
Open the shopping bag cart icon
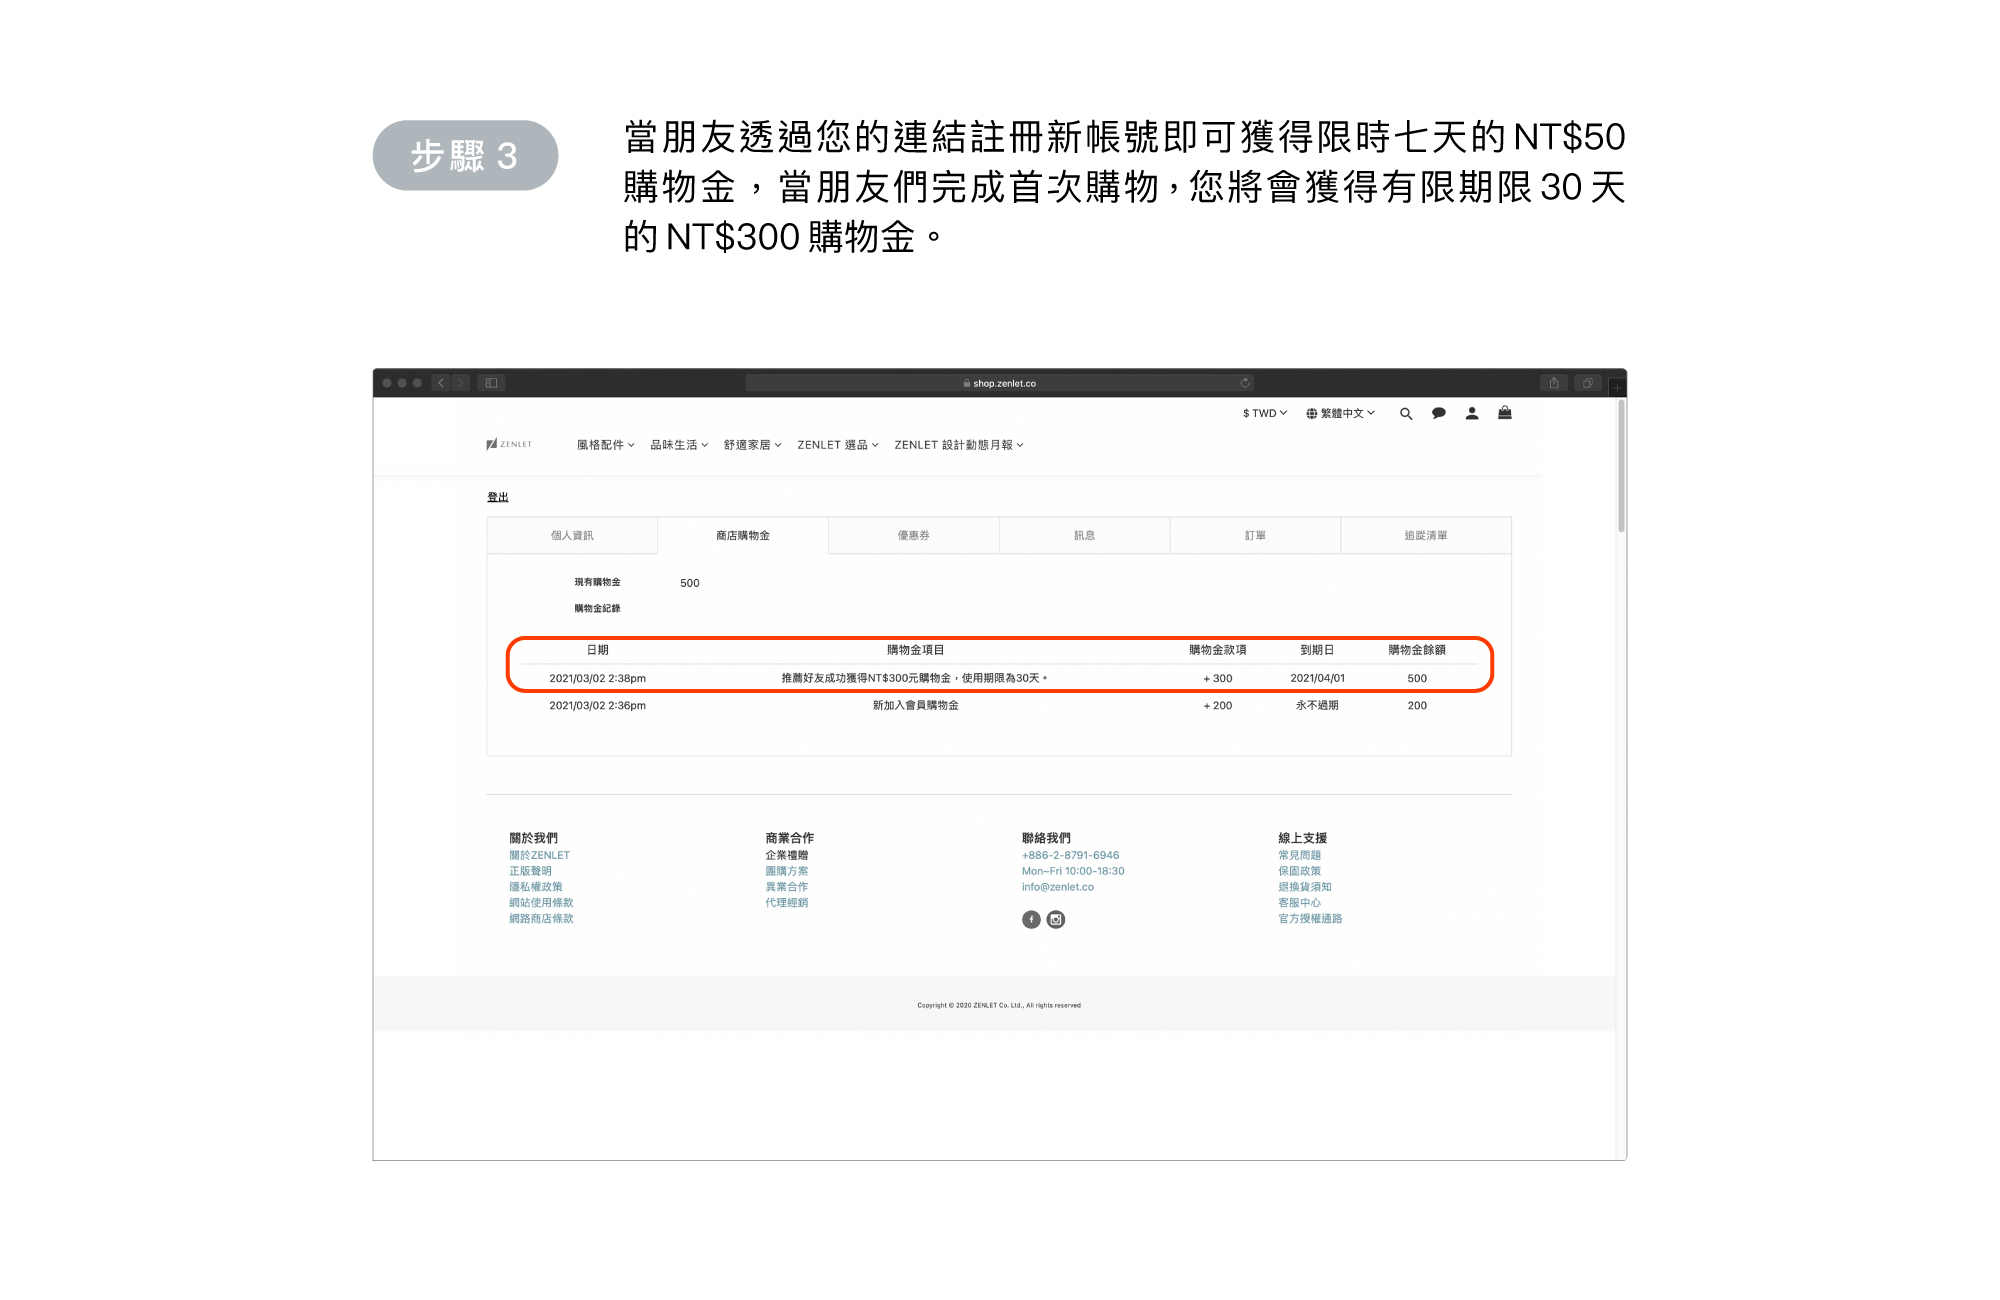(1504, 413)
